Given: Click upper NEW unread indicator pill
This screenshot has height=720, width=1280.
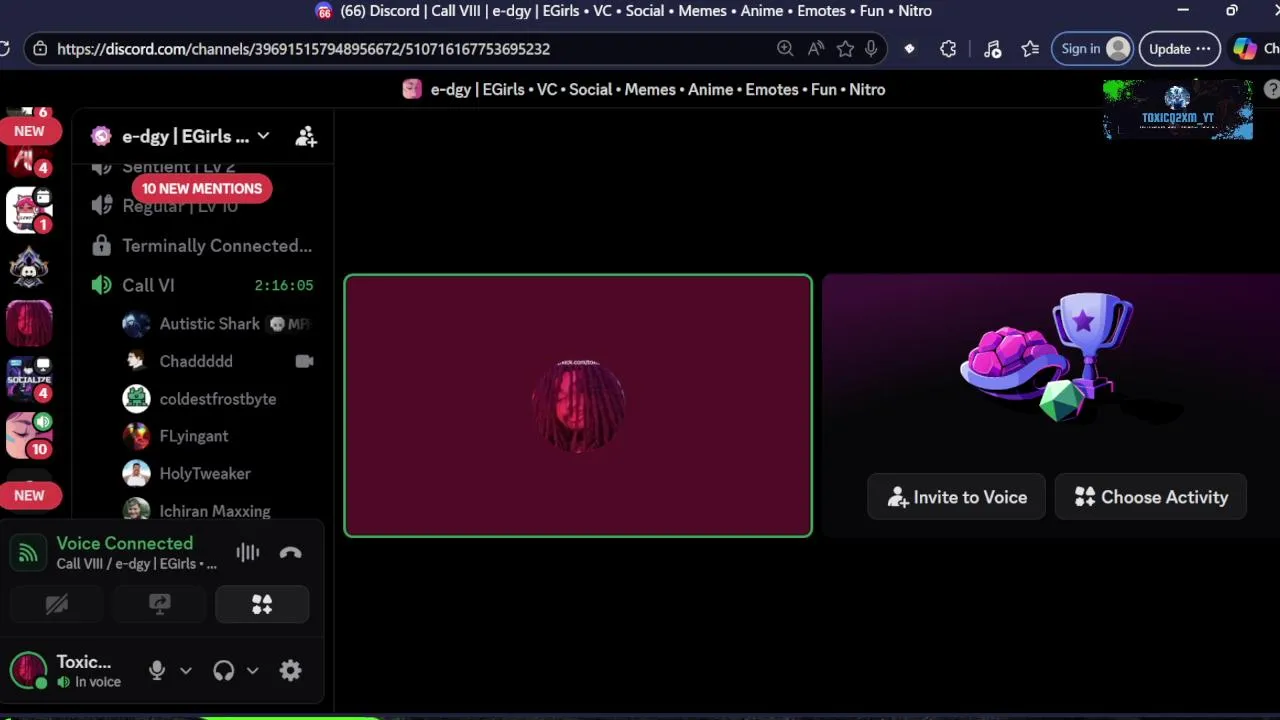Looking at the screenshot, I should click(29, 131).
